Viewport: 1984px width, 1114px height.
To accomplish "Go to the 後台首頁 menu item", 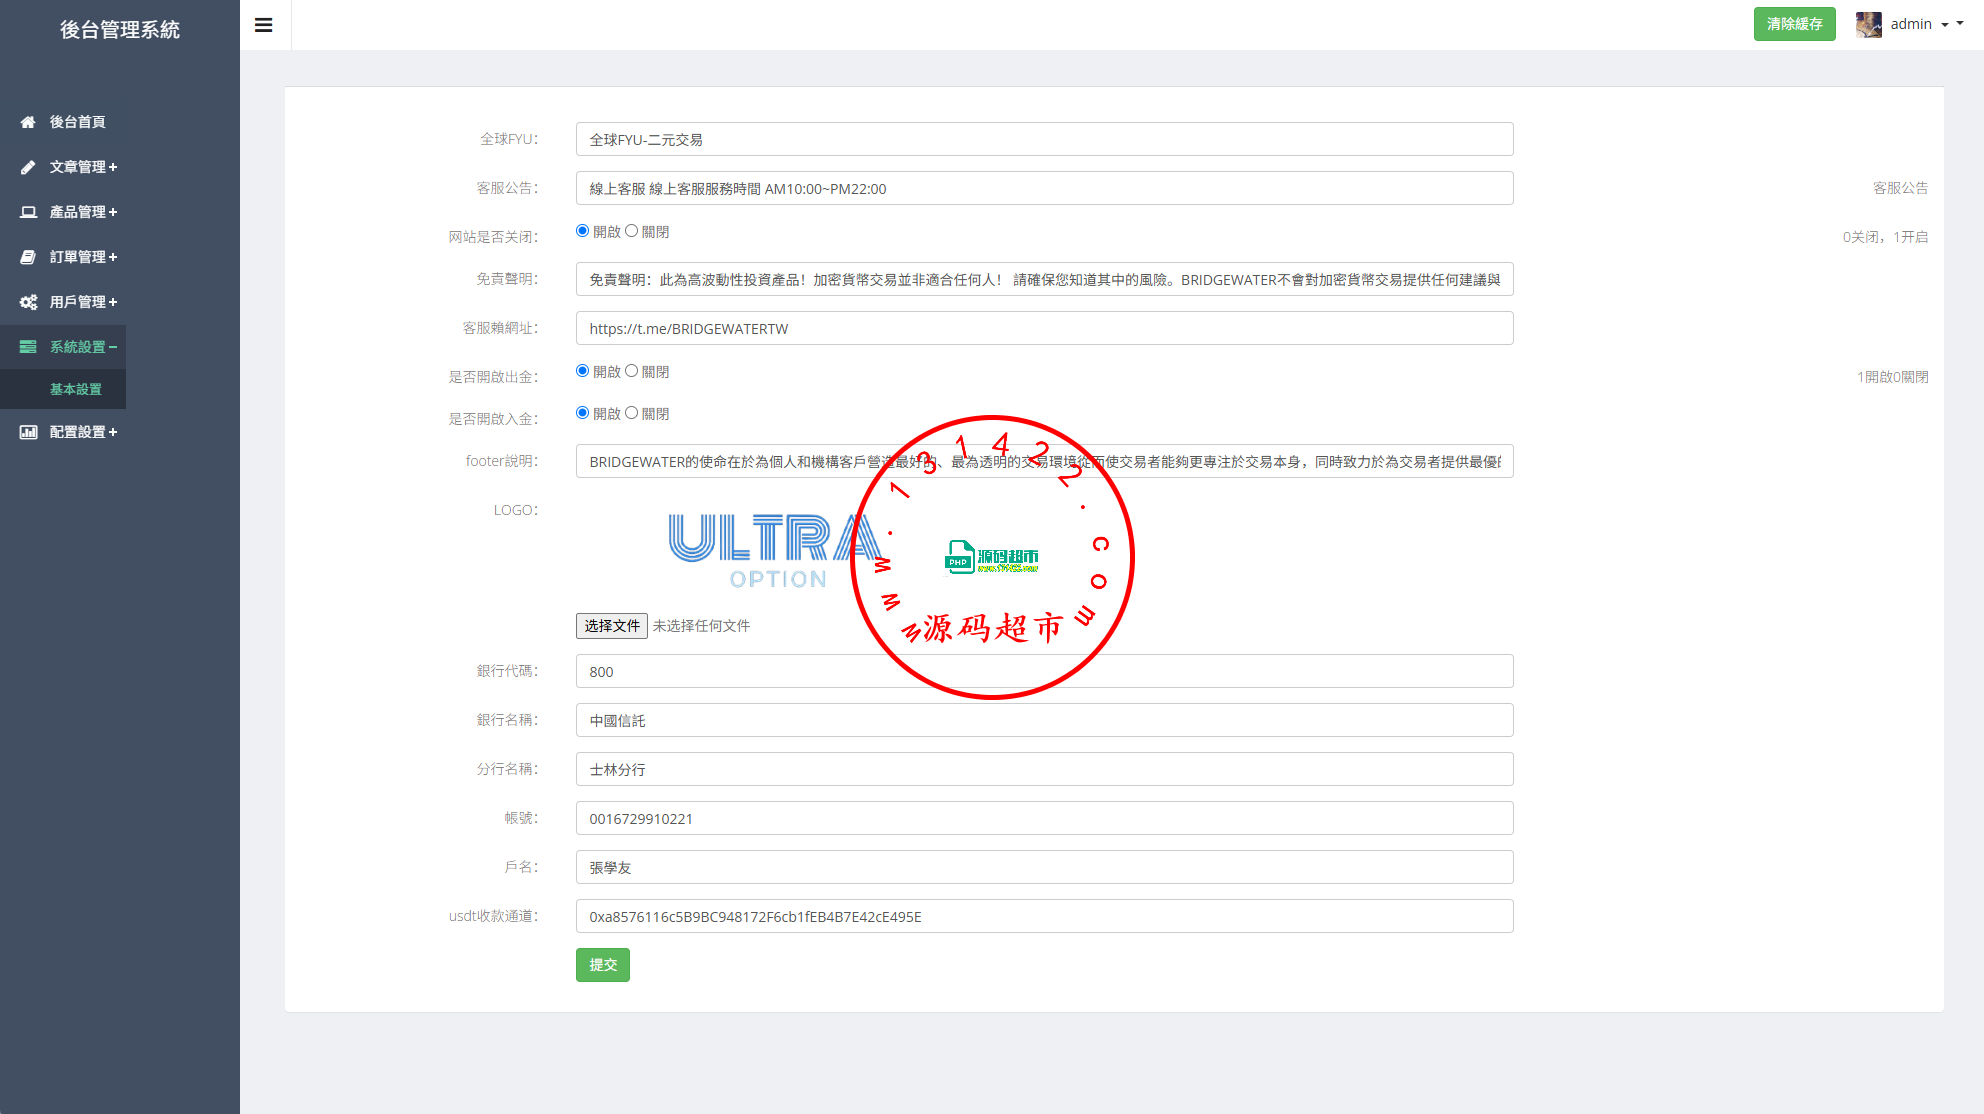I will click(x=77, y=122).
